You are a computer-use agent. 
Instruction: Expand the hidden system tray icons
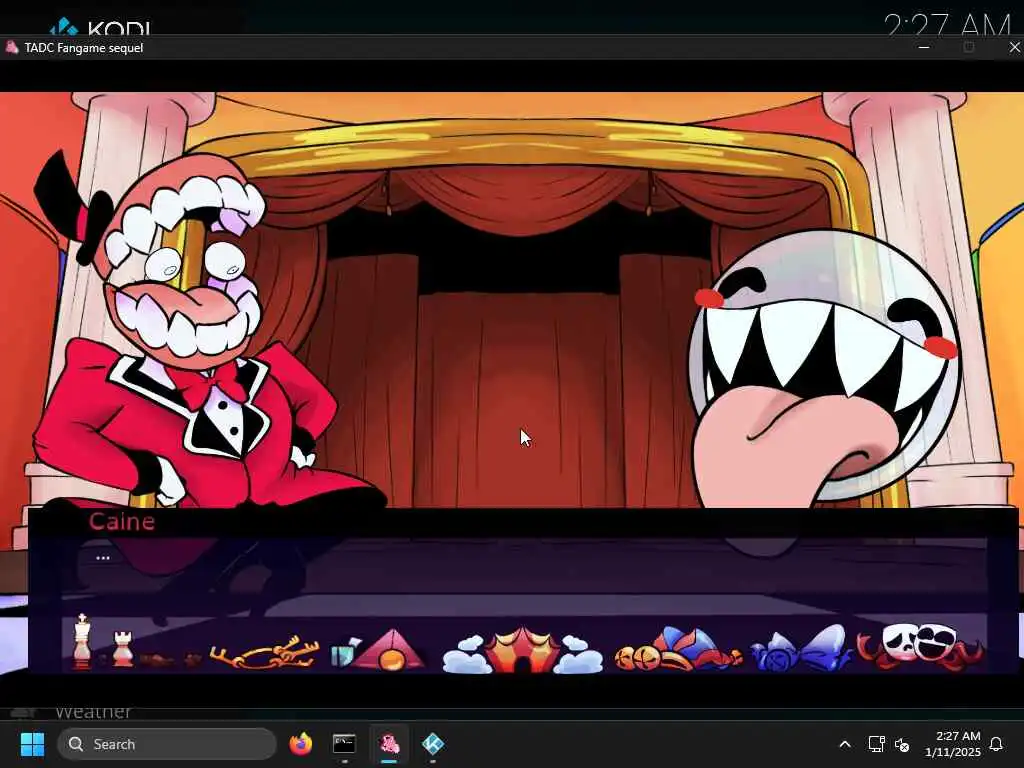pos(844,744)
